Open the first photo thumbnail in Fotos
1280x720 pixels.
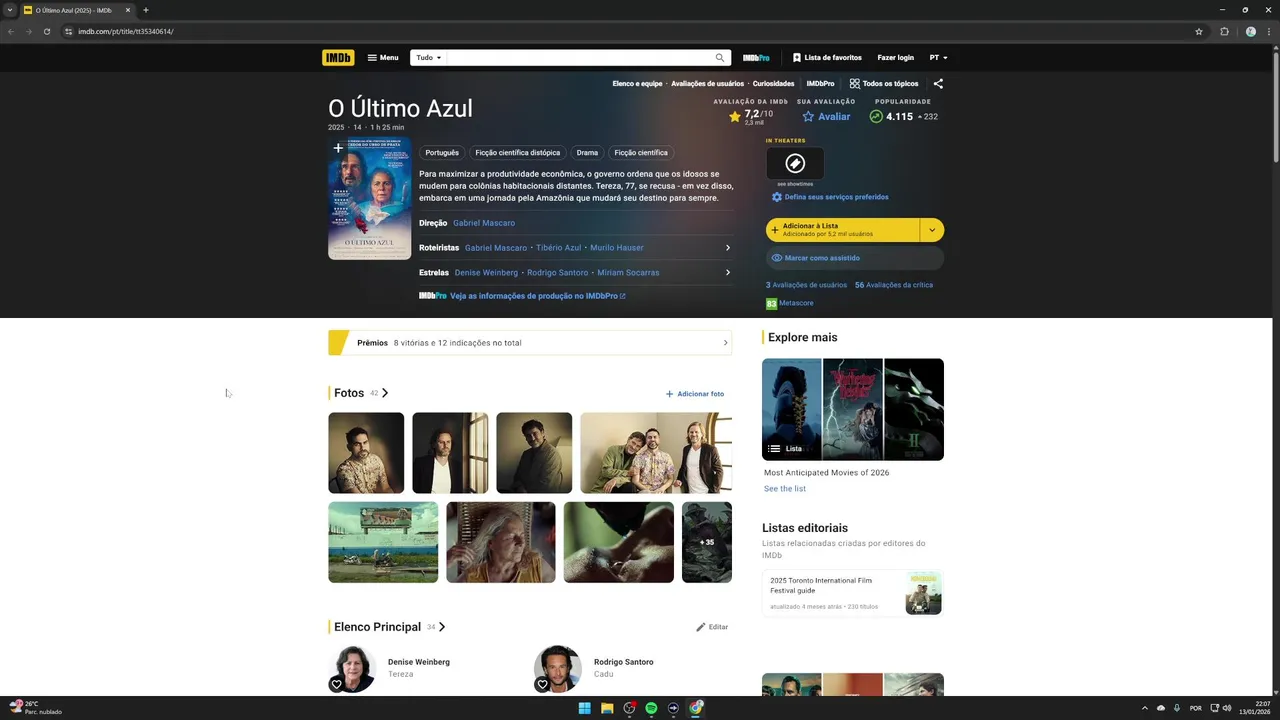(366, 453)
